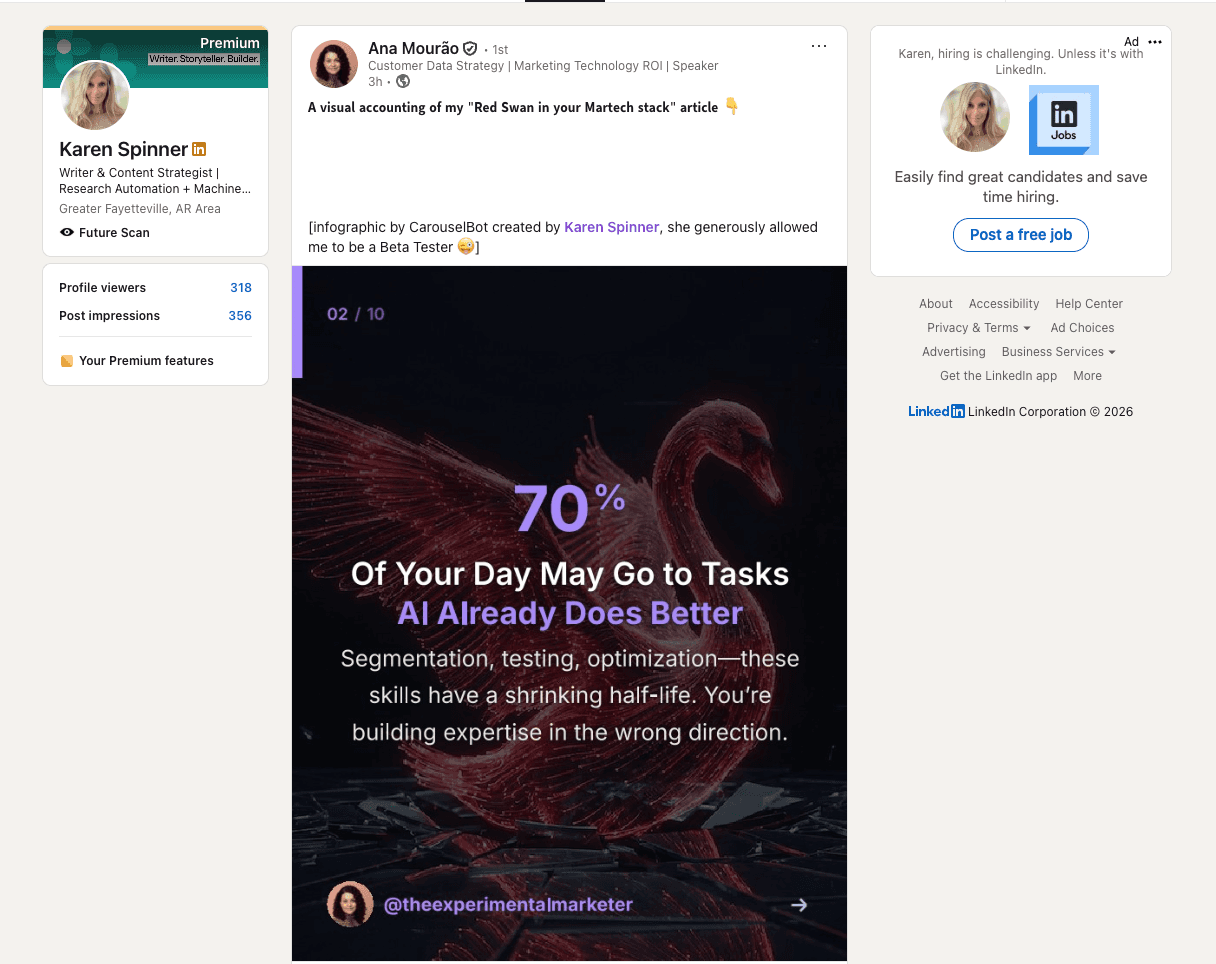Open the Accessibility footer link
The height and width of the screenshot is (964, 1216).
[1003, 304]
